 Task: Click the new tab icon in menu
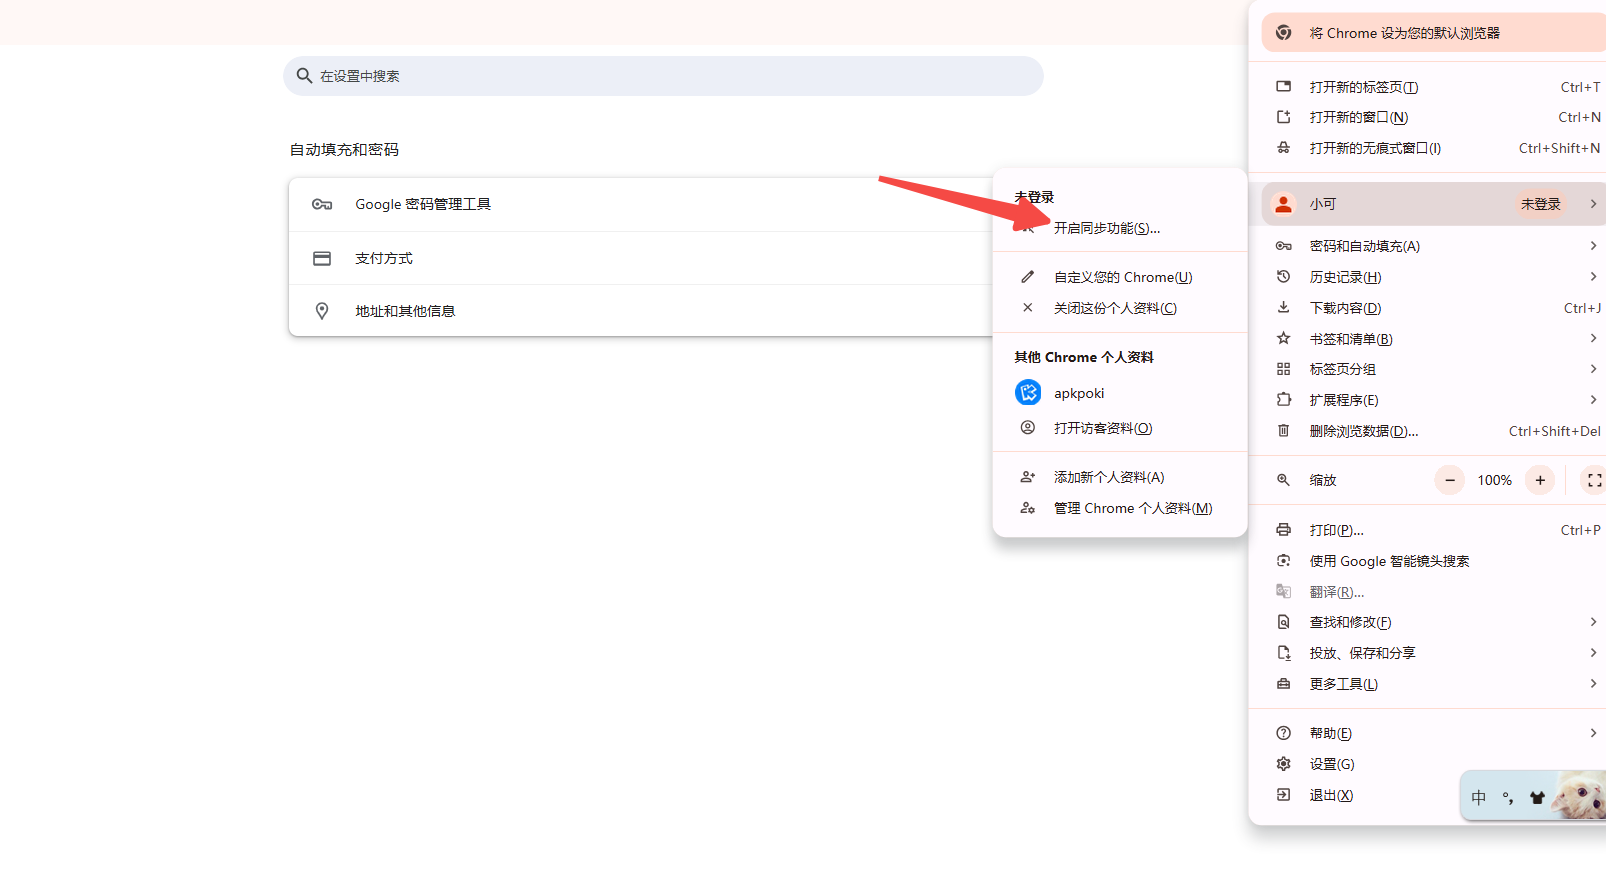(1284, 87)
